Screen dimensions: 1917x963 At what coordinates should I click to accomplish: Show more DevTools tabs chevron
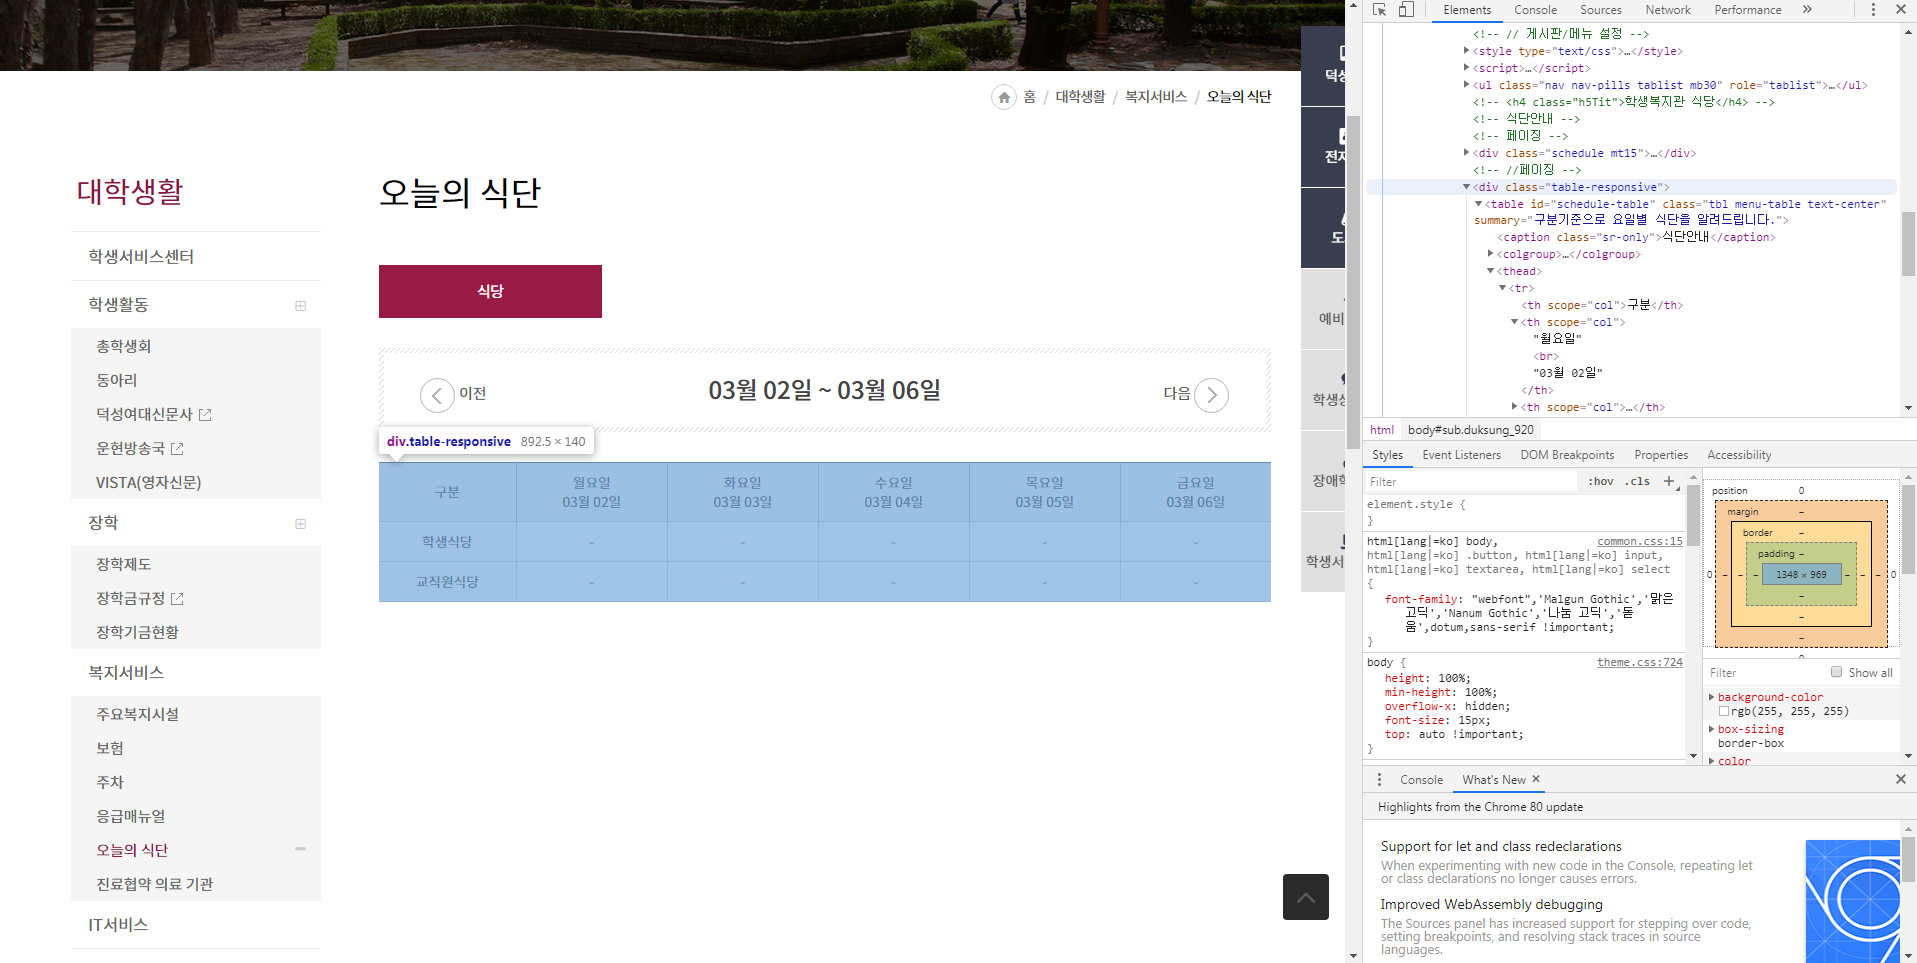1807,10
